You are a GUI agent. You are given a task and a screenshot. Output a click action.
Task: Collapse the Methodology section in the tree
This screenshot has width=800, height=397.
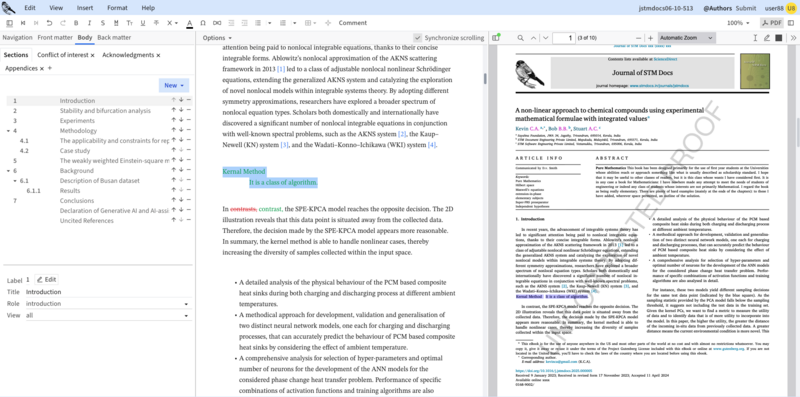9,131
